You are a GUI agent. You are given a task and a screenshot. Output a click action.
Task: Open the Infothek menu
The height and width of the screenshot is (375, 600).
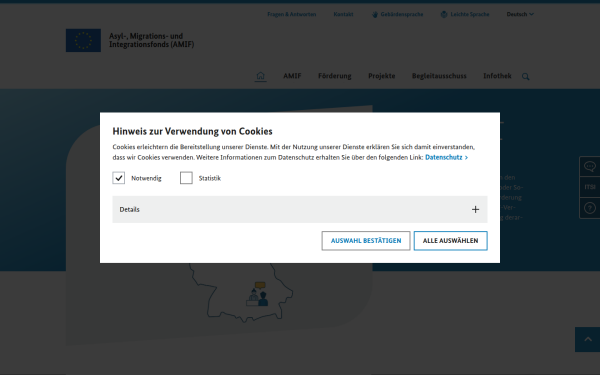497,76
